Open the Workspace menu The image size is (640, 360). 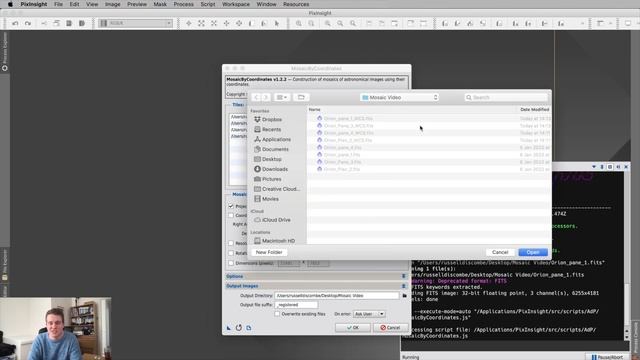click(236, 4)
